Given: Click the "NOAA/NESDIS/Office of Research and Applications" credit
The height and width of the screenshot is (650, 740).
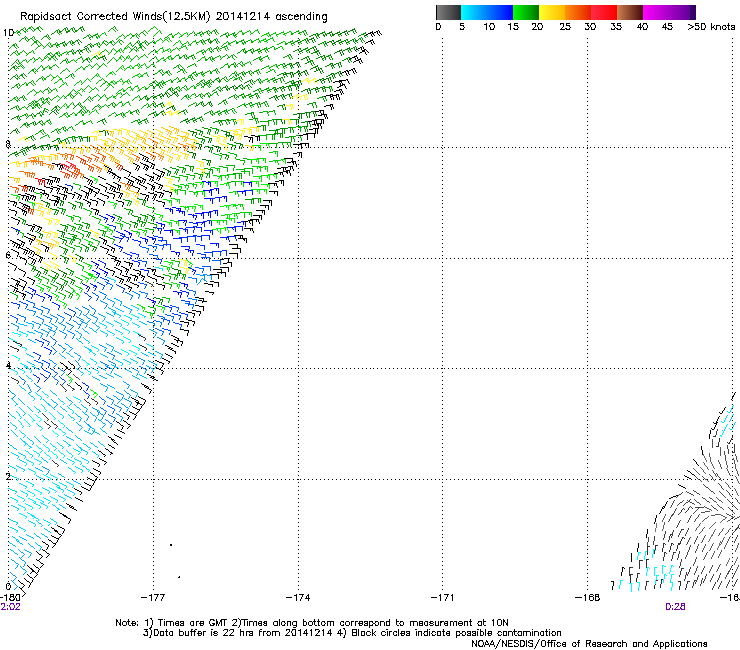Looking at the screenshot, I should pyautogui.click(x=589, y=644).
